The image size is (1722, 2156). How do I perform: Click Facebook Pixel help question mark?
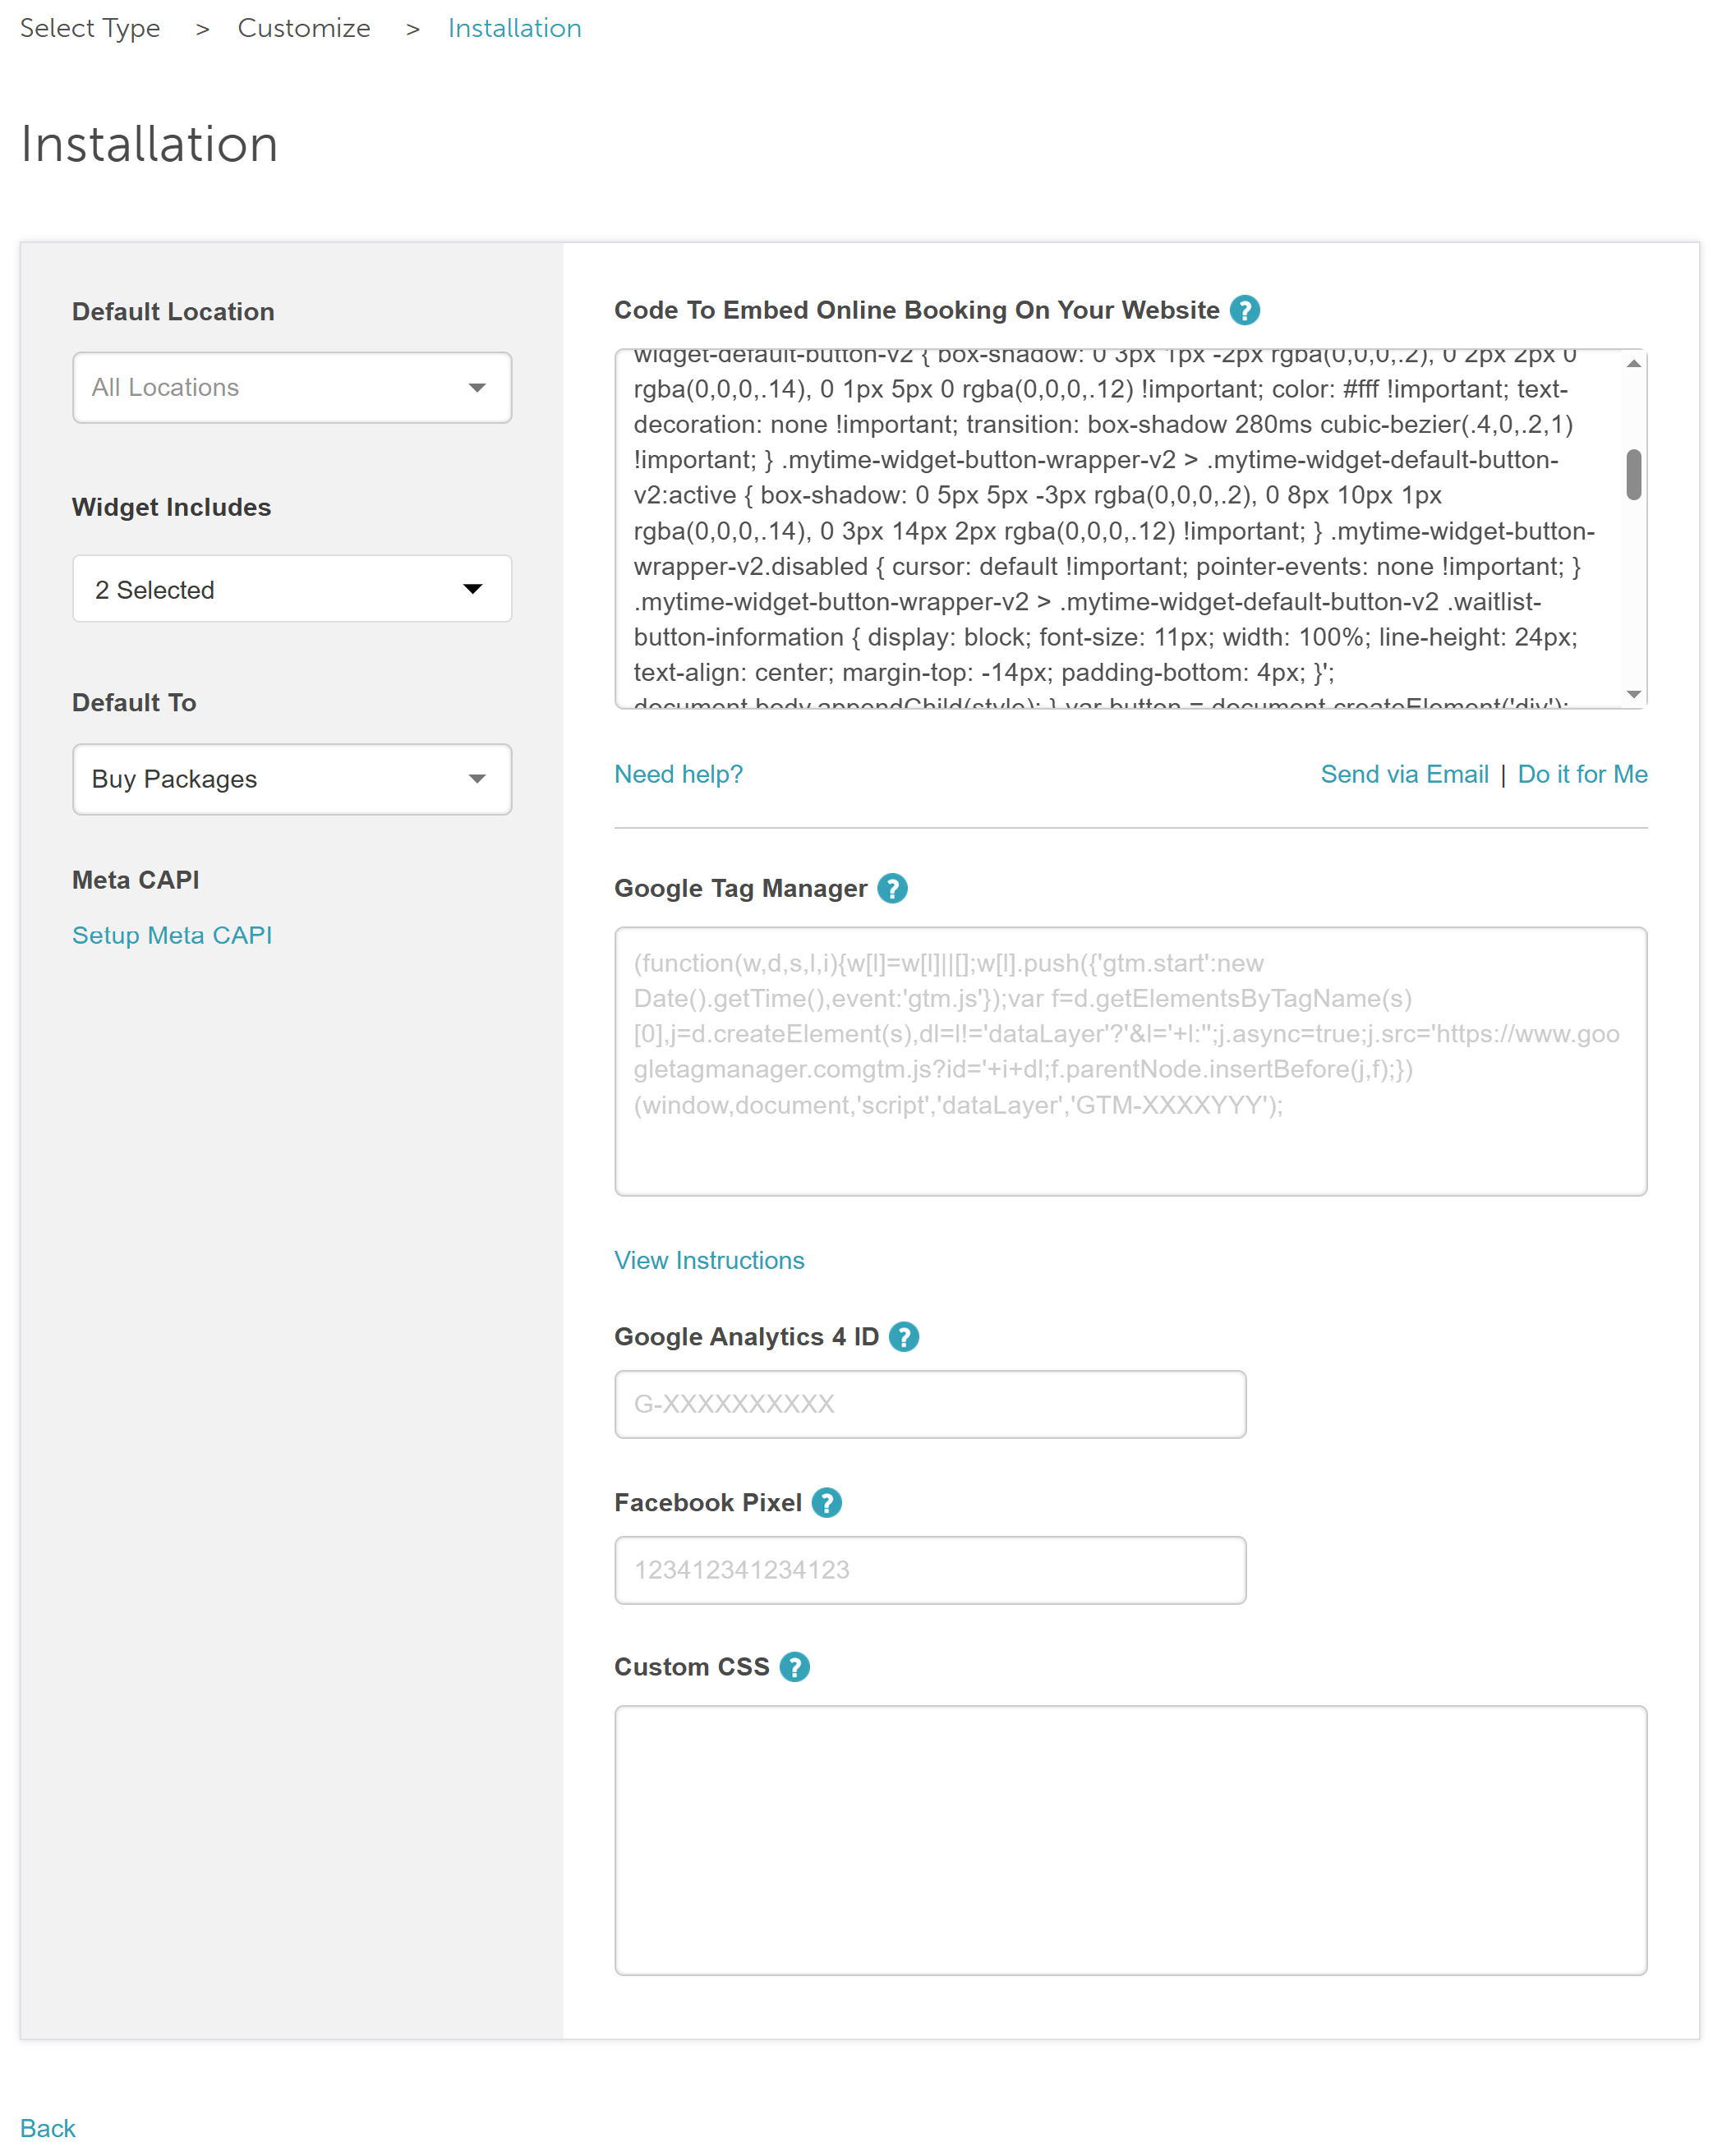826,1502
